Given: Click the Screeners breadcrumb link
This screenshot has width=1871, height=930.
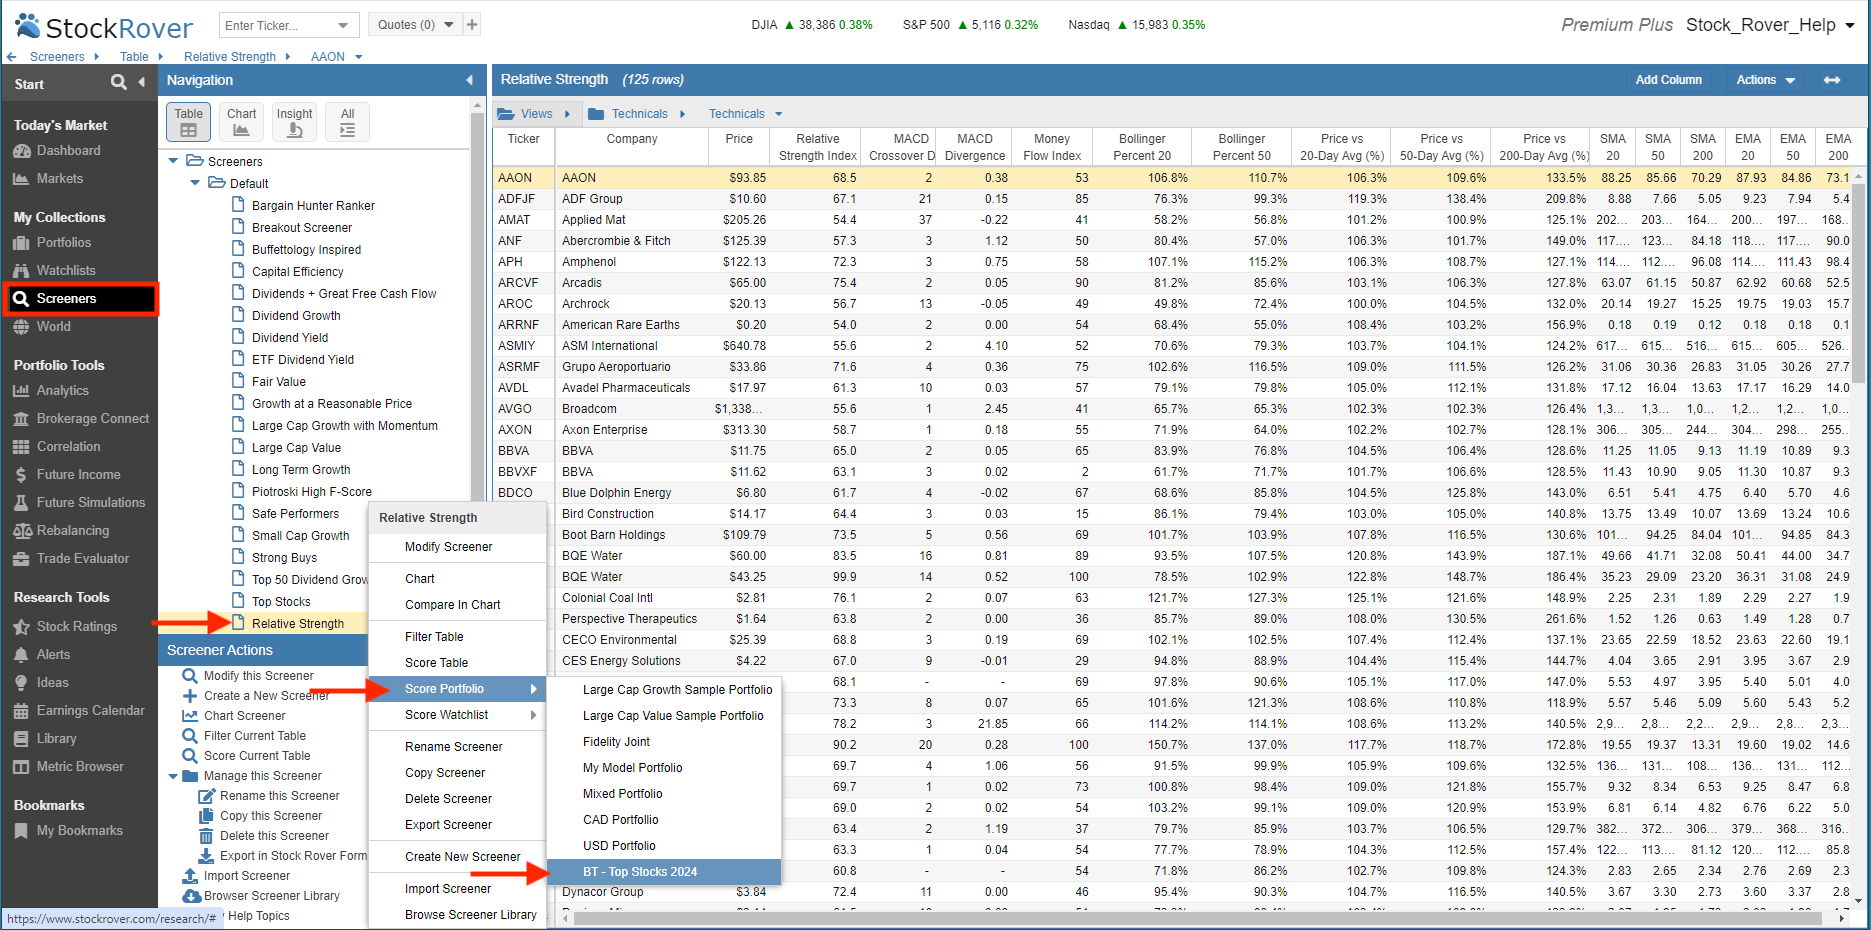Looking at the screenshot, I should (57, 57).
